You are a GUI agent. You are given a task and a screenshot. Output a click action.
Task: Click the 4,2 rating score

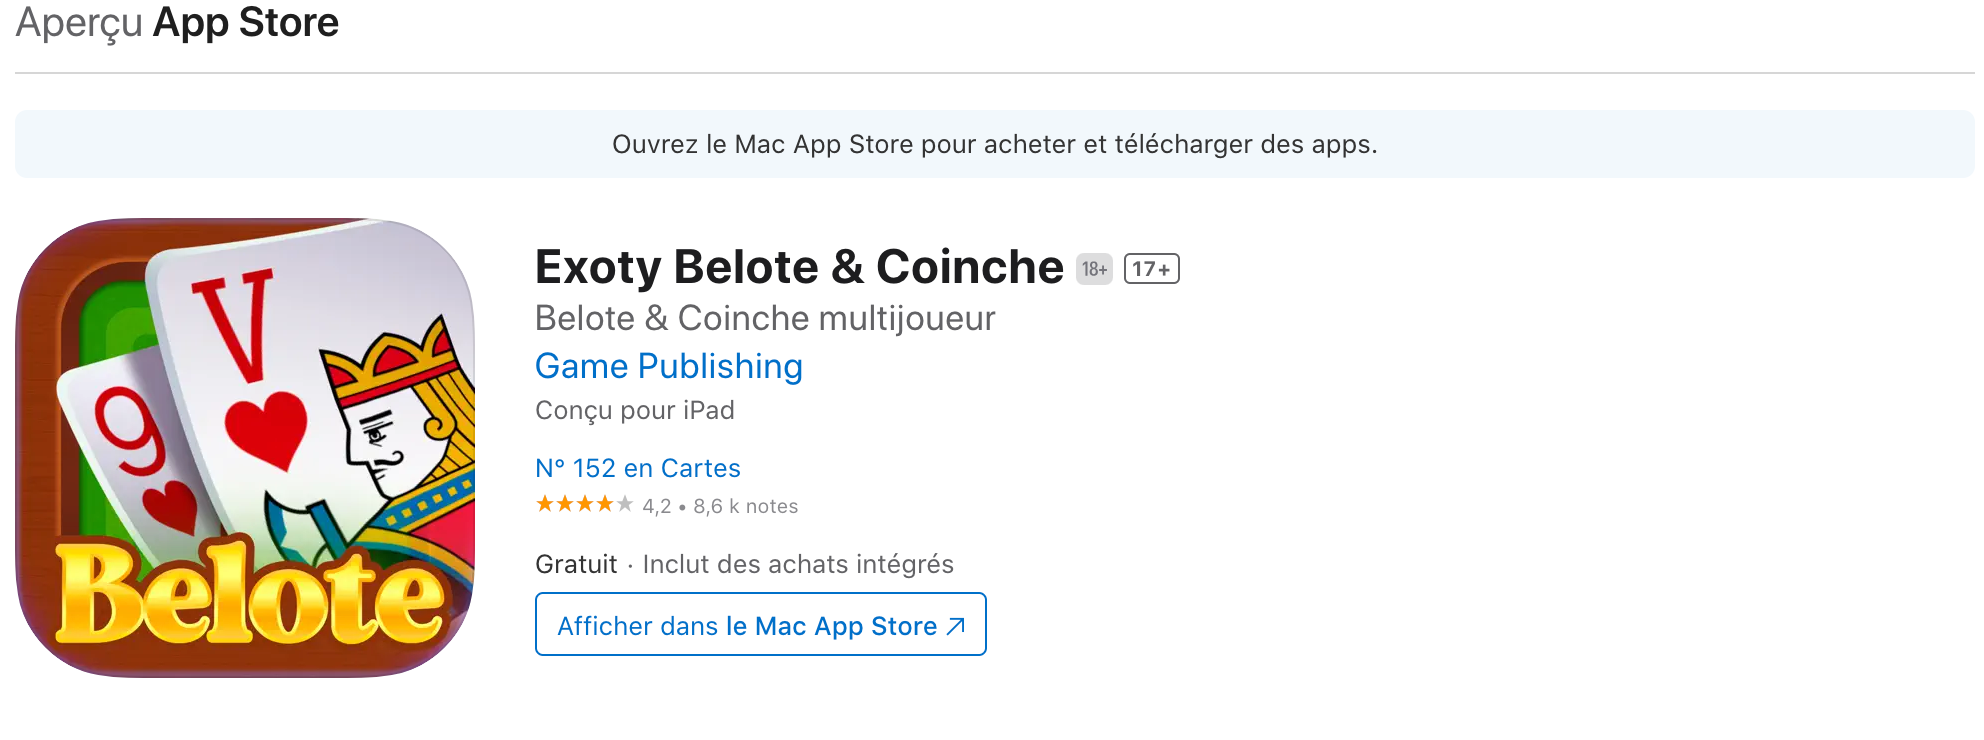(x=657, y=507)
